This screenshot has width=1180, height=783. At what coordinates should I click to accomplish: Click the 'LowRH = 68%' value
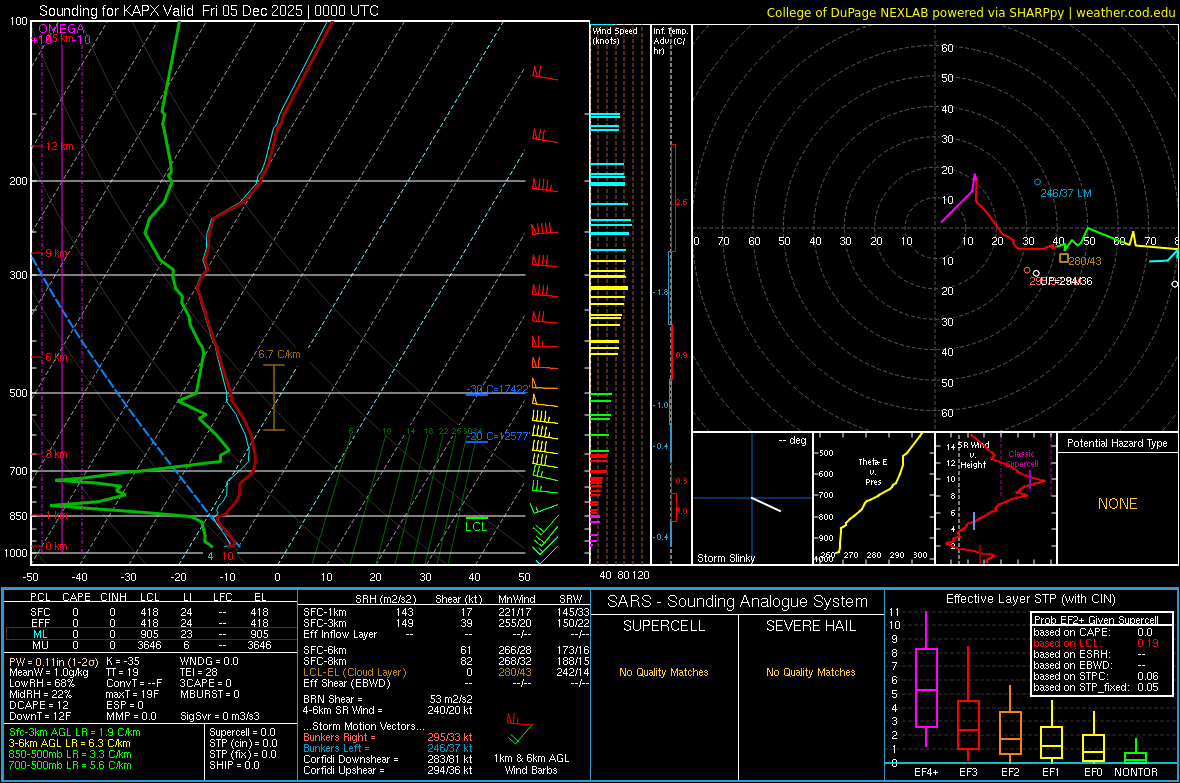[x=42, y=684]
